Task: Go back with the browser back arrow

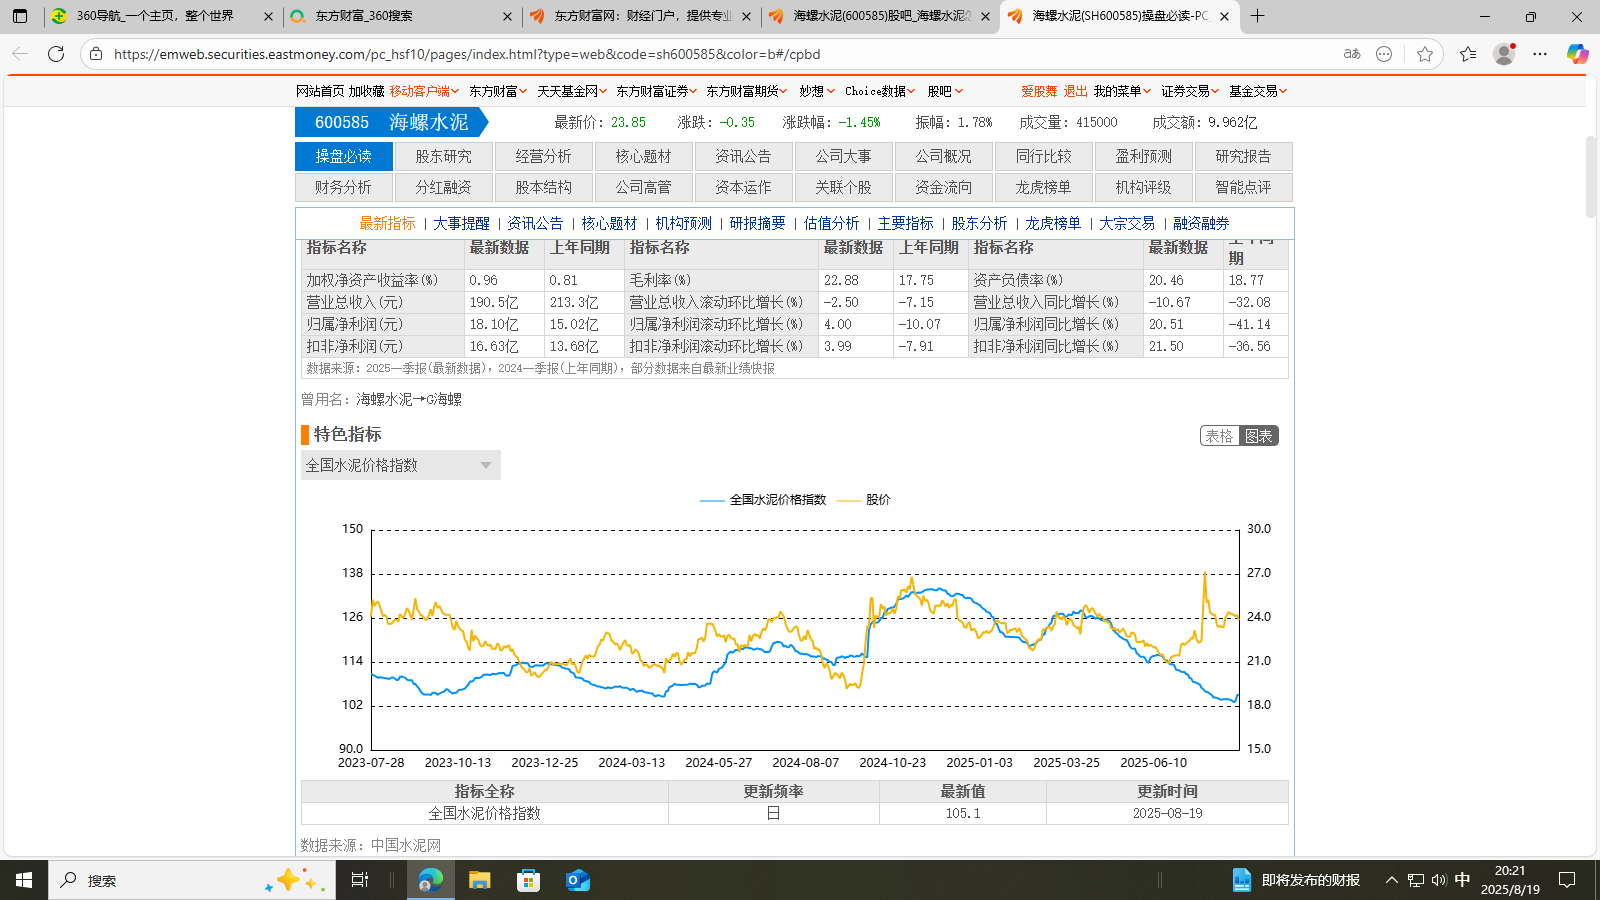Action: tap(20, 54)
